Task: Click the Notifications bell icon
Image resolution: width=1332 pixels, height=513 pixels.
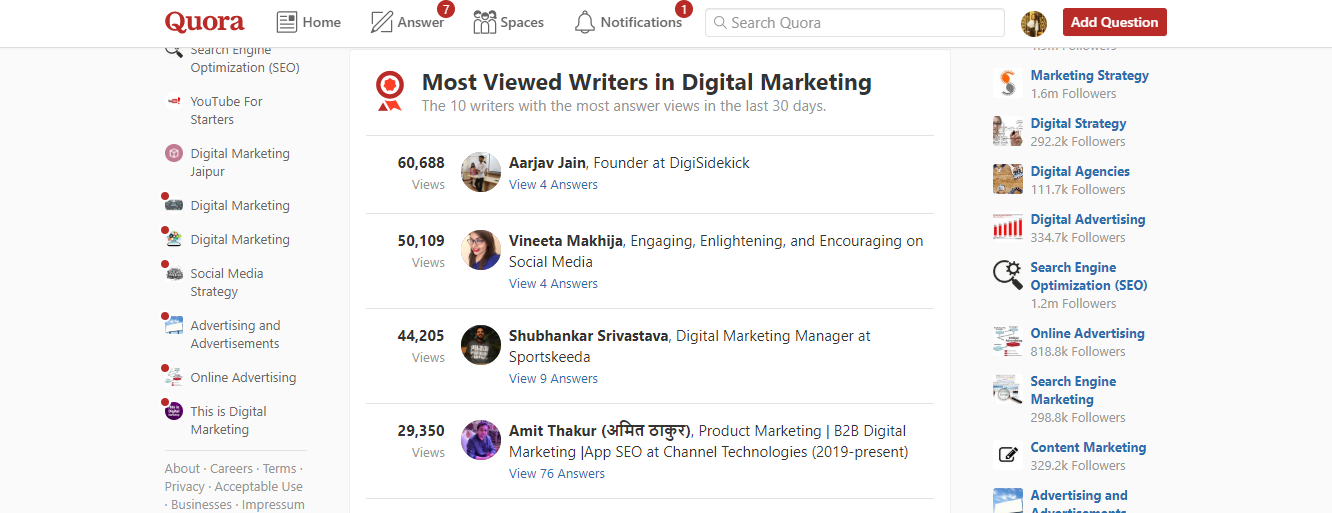Action: click(585, 22)
